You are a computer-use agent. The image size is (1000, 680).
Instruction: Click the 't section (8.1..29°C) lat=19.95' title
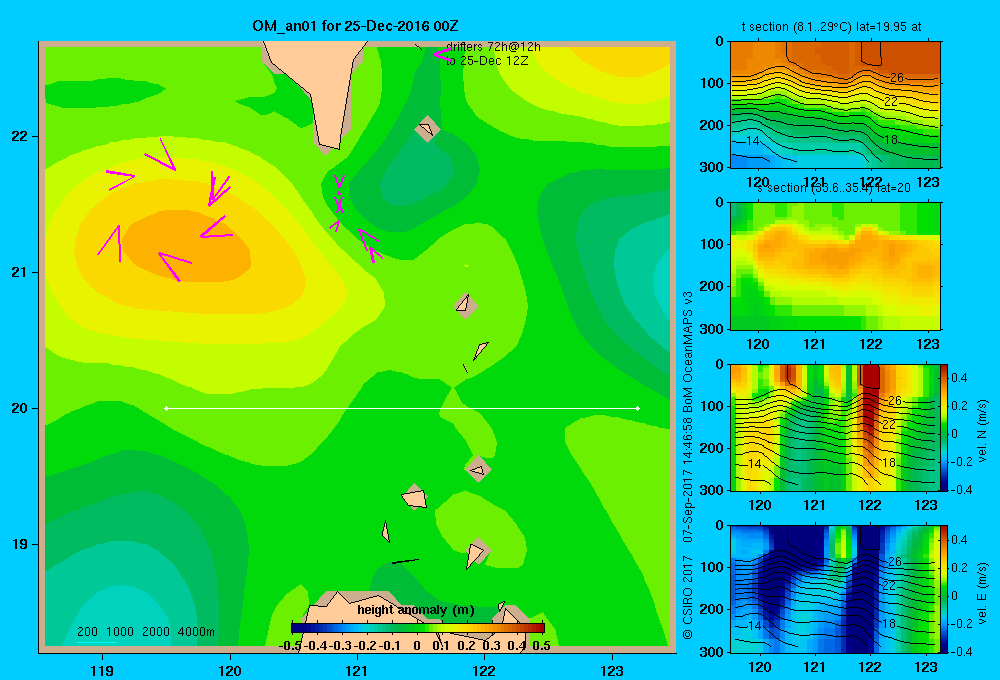pos(831,27)
